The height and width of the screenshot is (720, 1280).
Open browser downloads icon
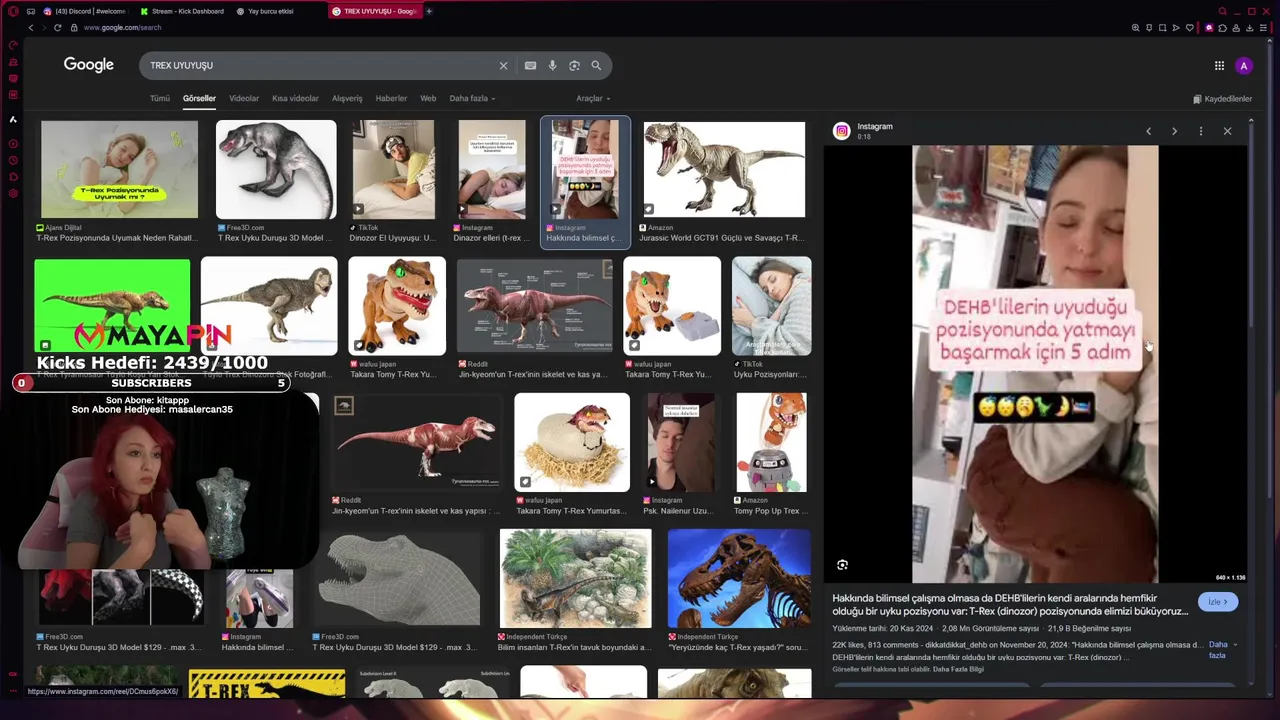(1249, 28)
